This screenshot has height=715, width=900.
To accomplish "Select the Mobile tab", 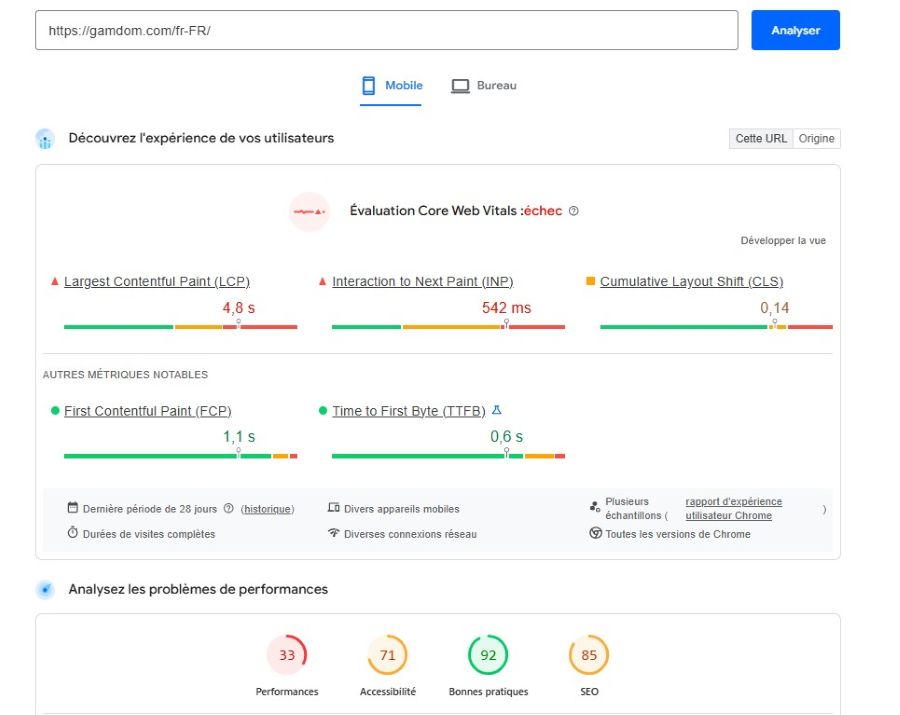I will click(391, 86).
